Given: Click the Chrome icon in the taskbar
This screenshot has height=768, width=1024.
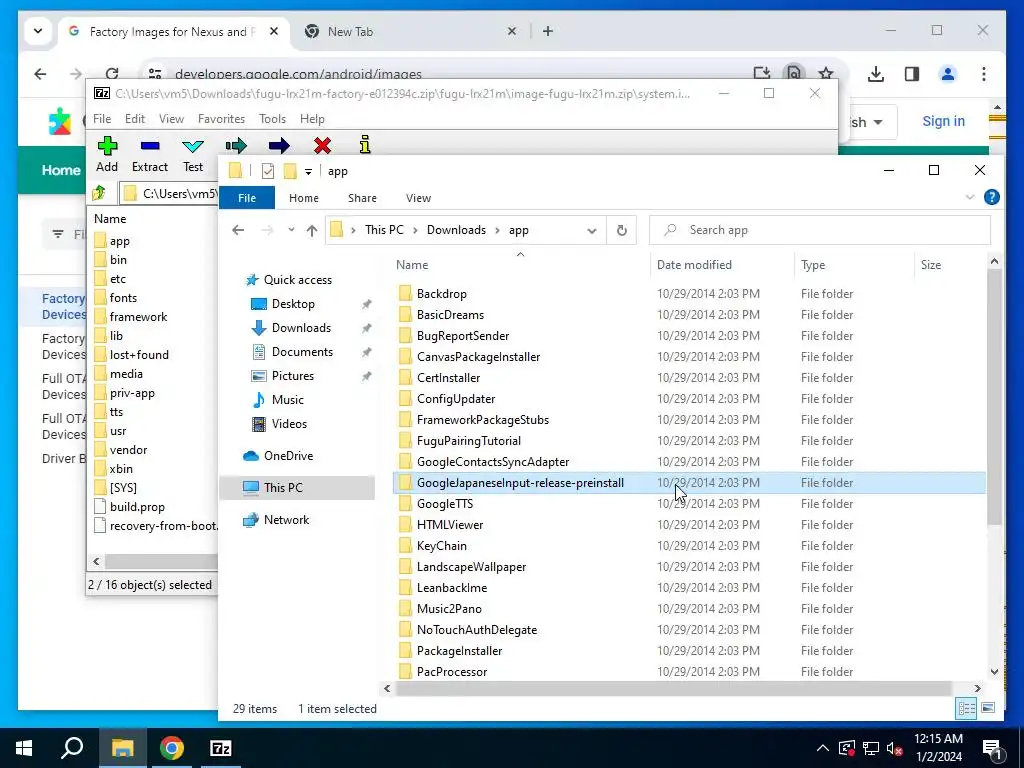Looking at the screenshot, I should [x=172, y=748].
